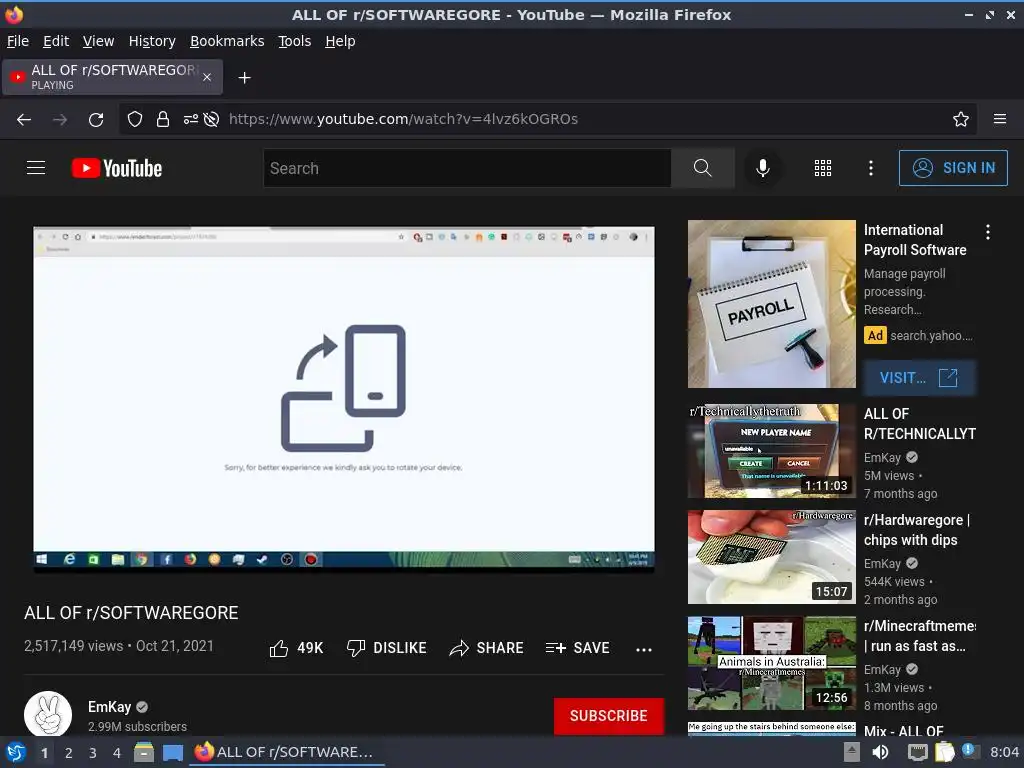
Task: Click inside the YouTube Search field
Action: 467,168
